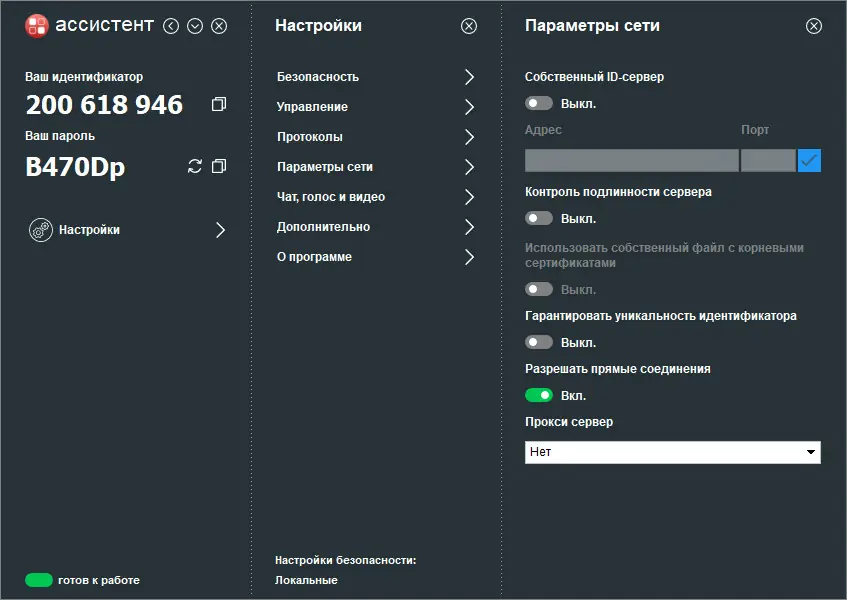The image size is (847, 600).
Task: Enable Контроль подлинности сервера
Action: click(x=539, y=218)
